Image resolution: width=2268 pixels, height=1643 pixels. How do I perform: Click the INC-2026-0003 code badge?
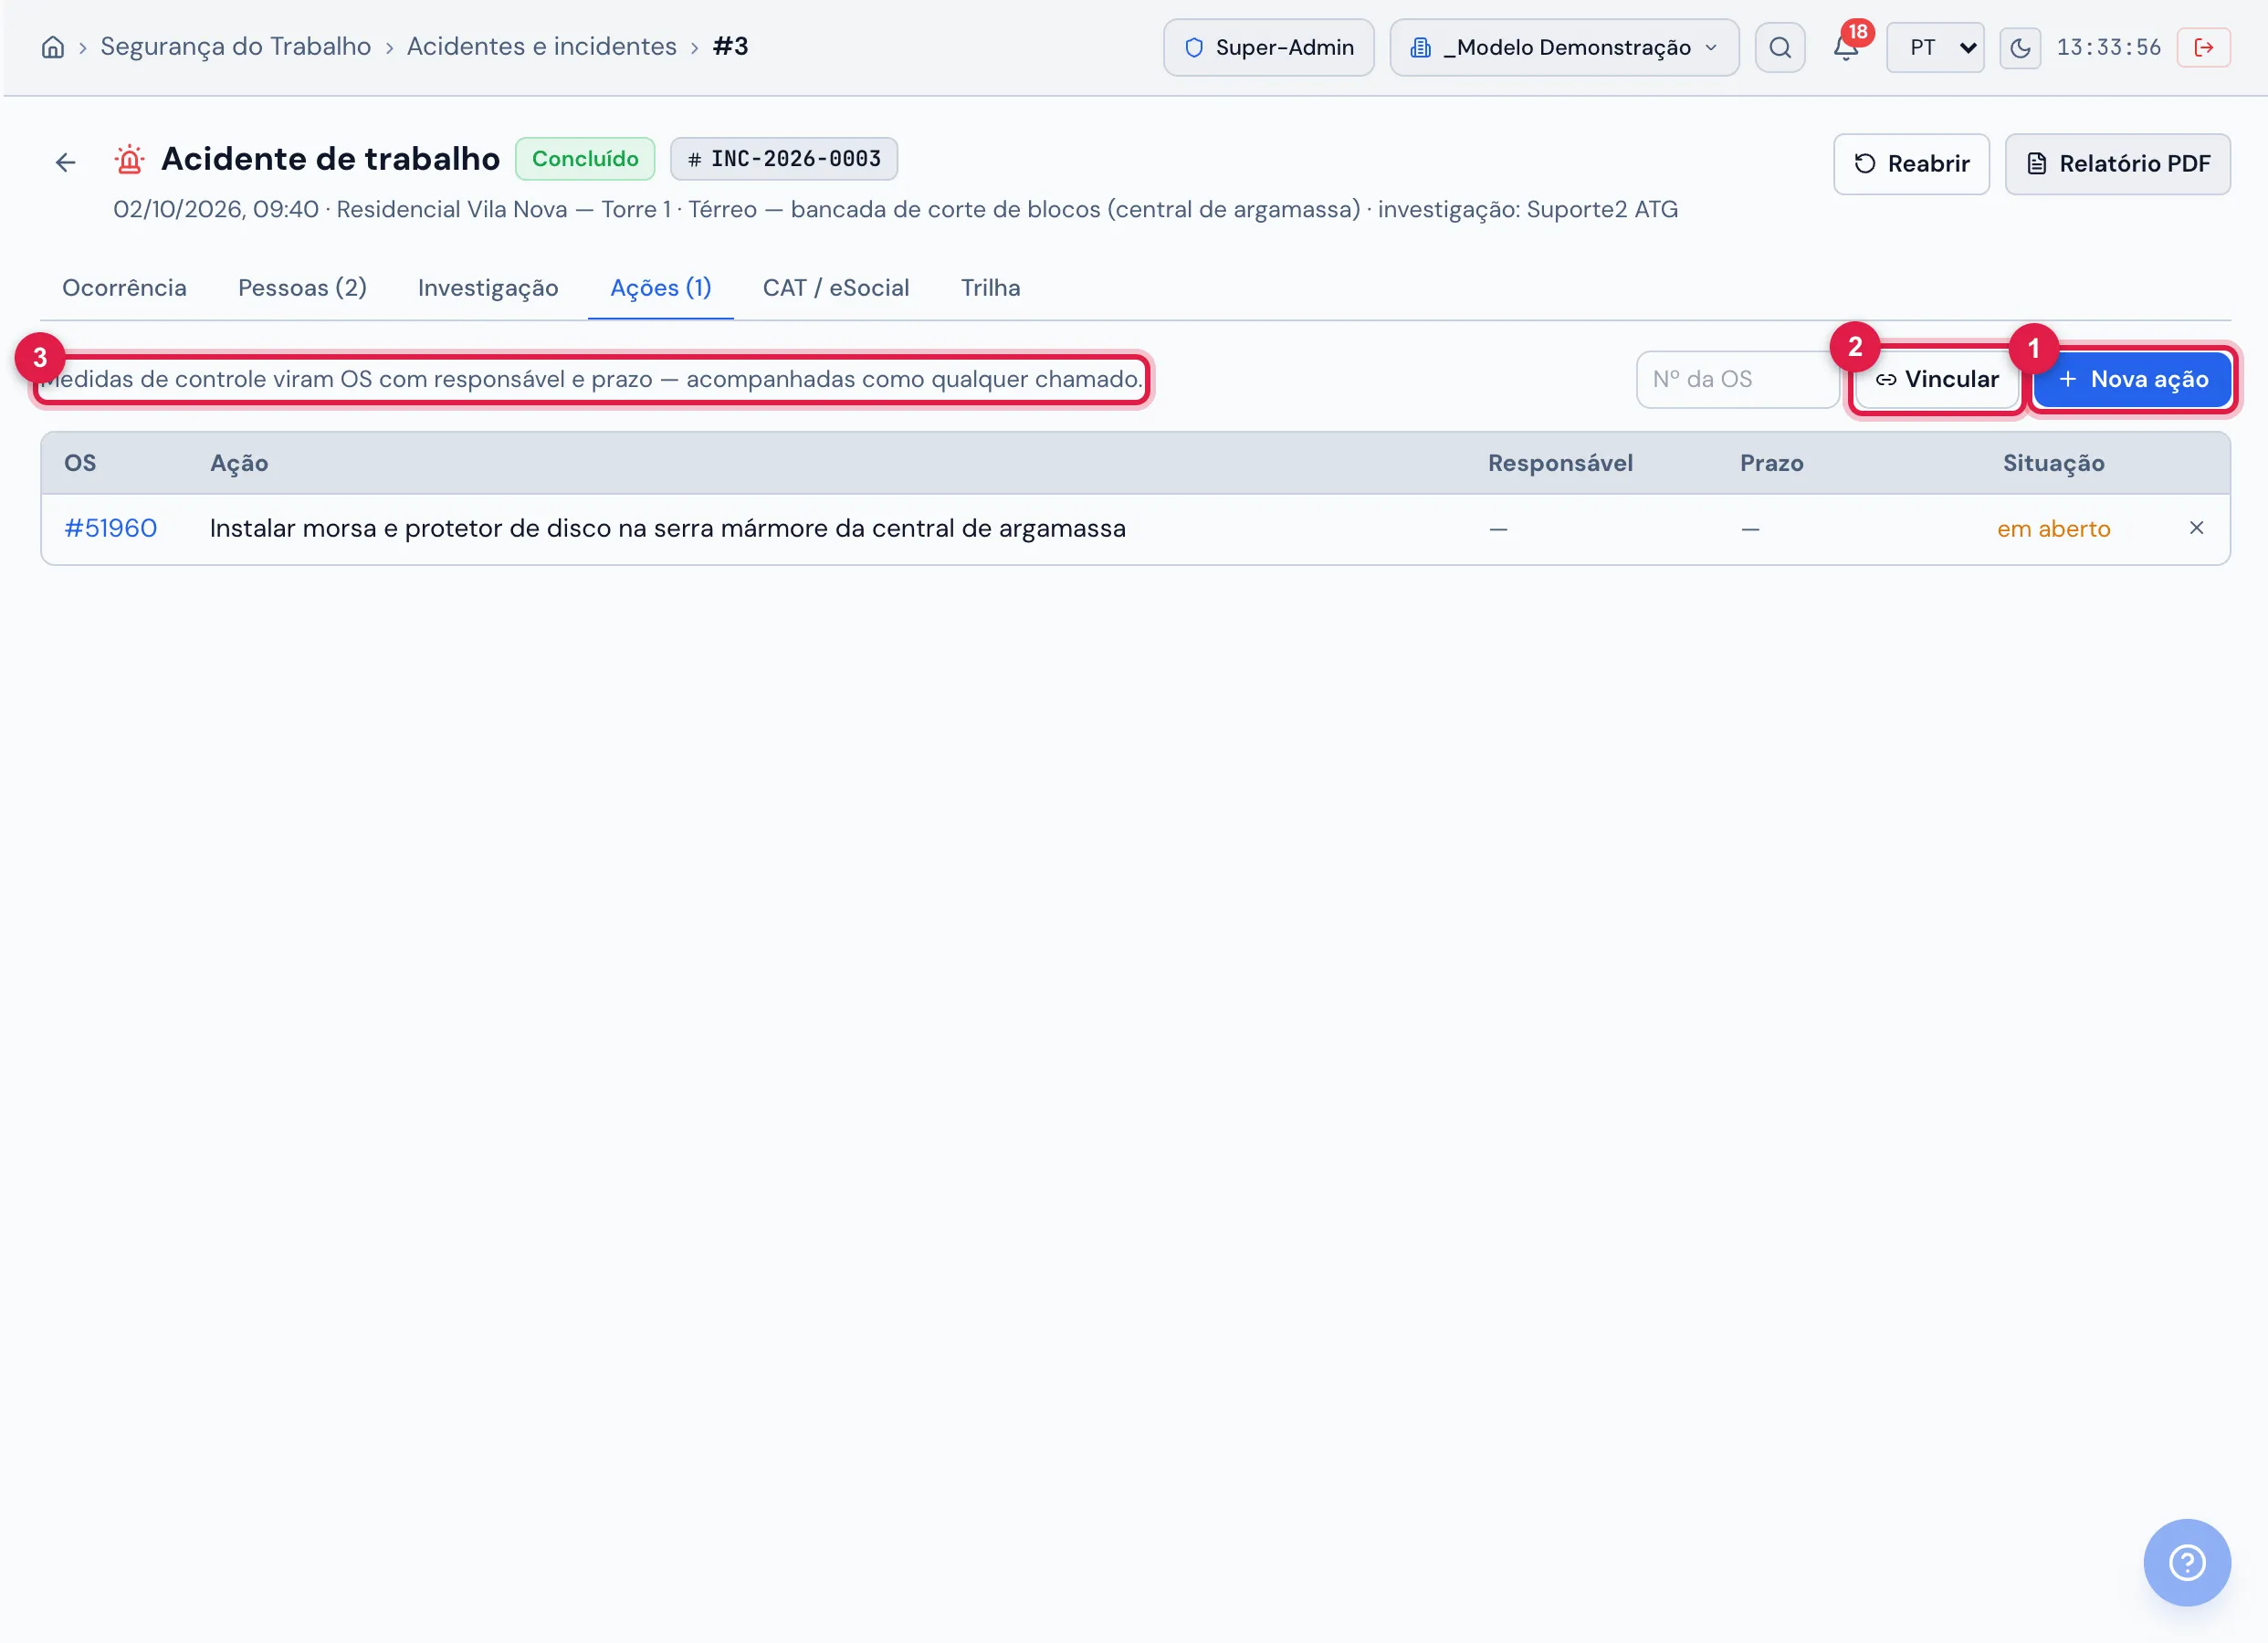[x=784, y=159]
